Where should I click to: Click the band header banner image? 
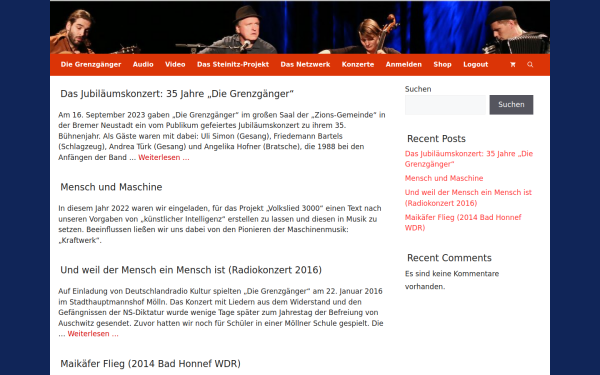click(300, 27)
